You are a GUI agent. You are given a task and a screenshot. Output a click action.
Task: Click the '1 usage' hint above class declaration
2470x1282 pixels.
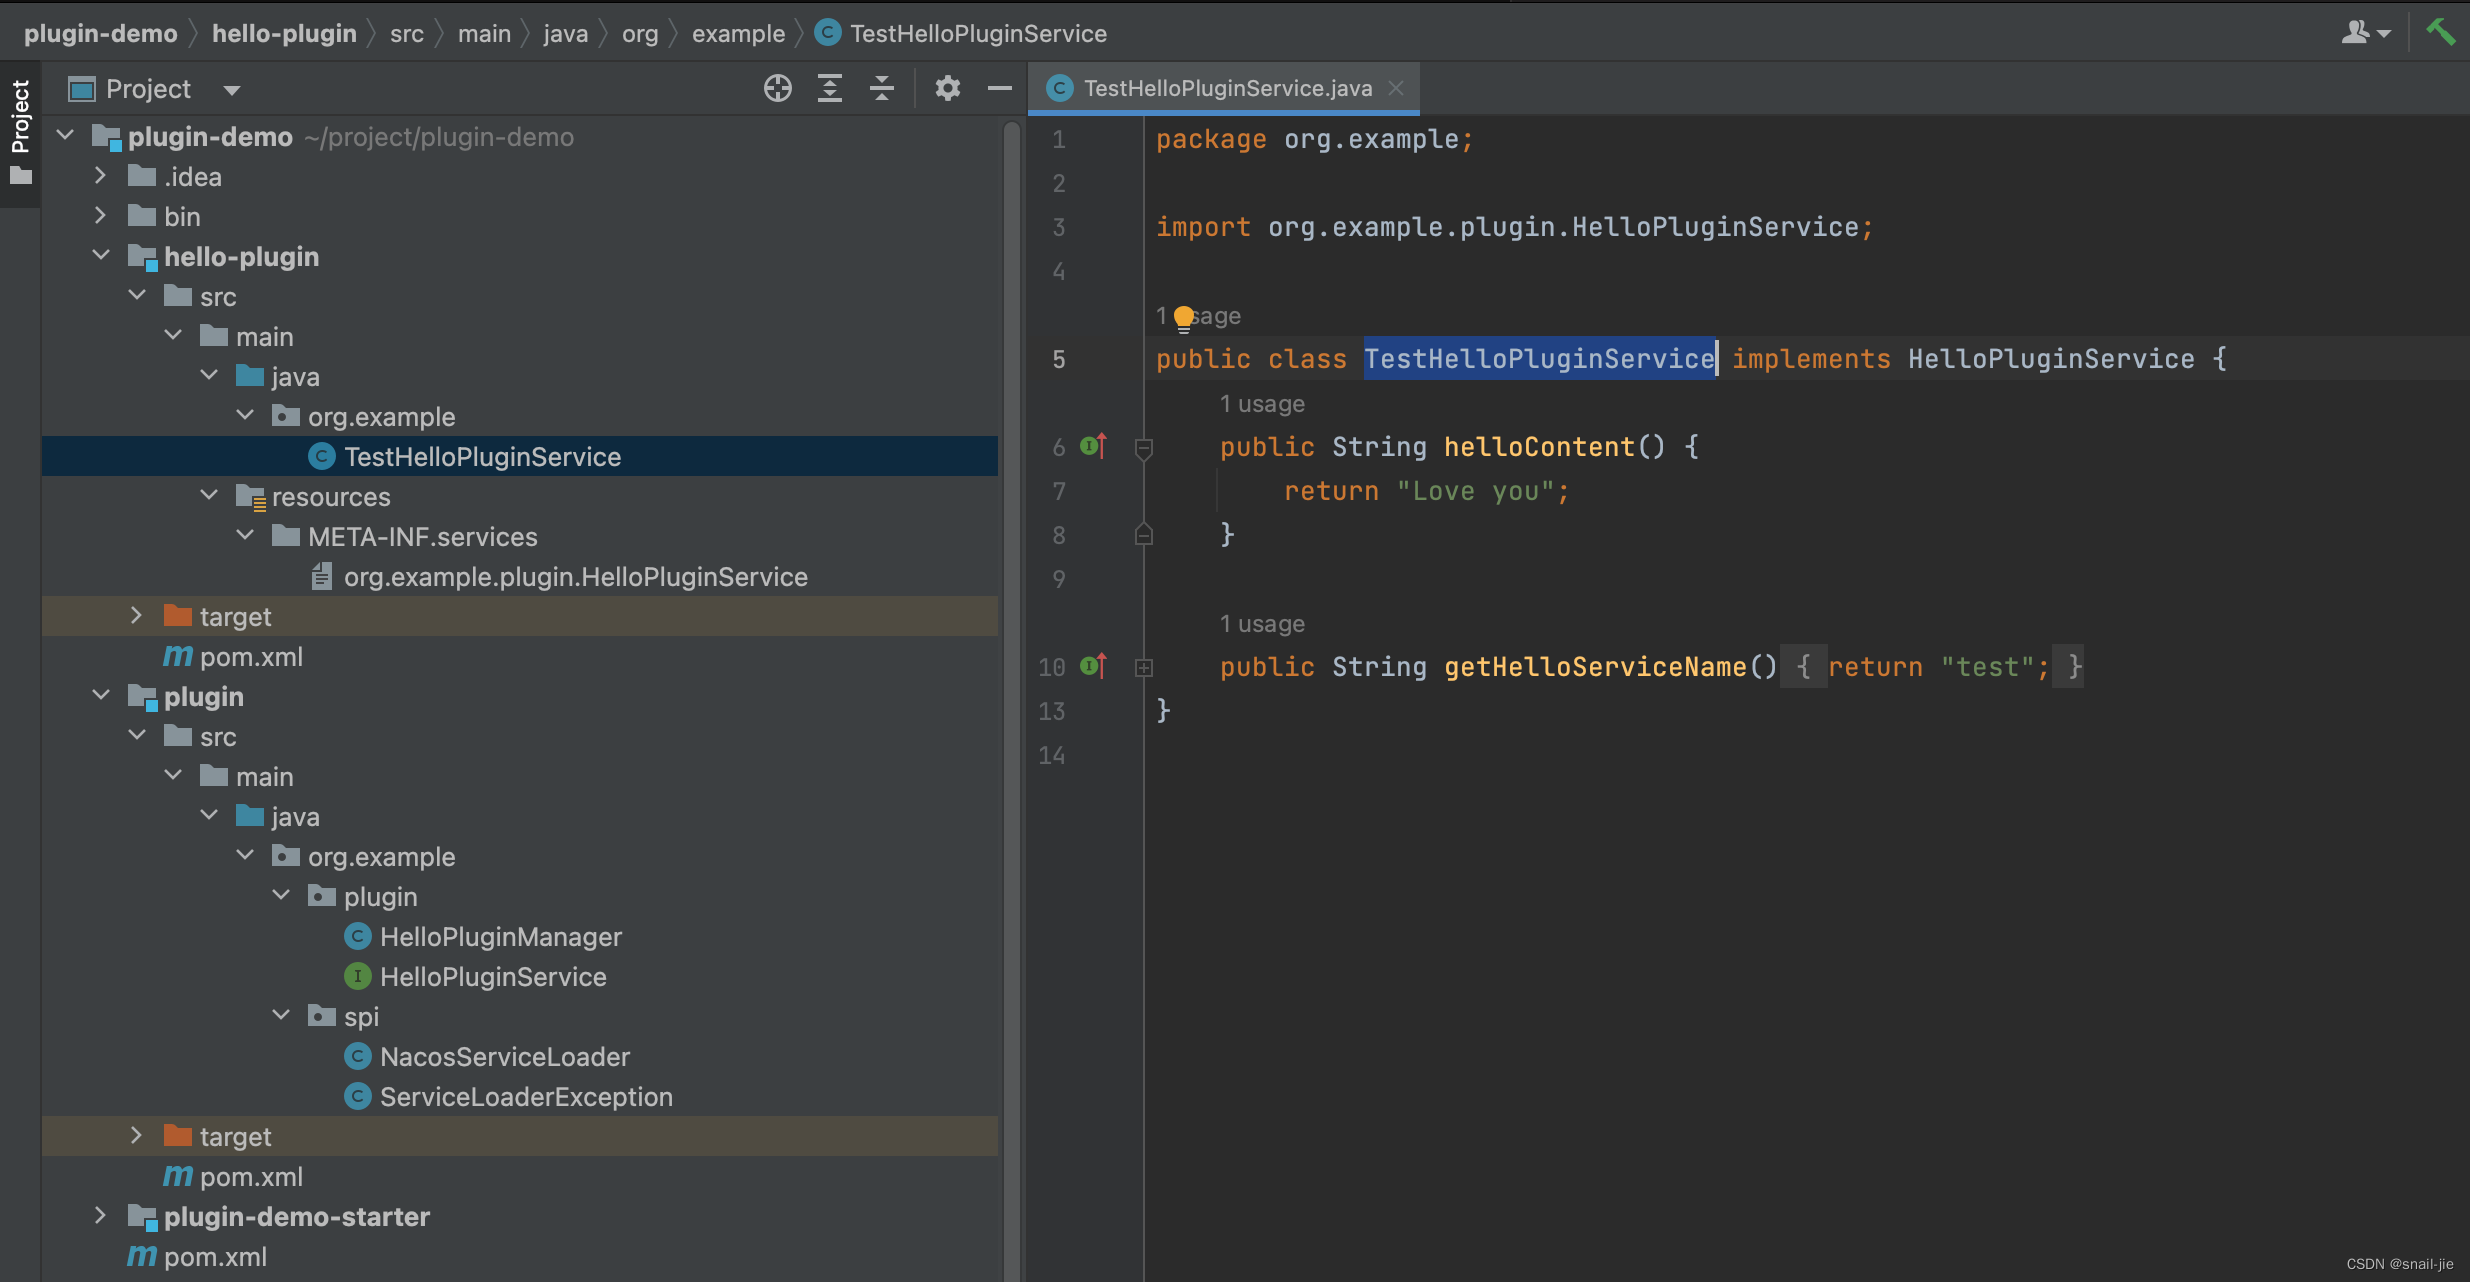[x=1199, y=316]
